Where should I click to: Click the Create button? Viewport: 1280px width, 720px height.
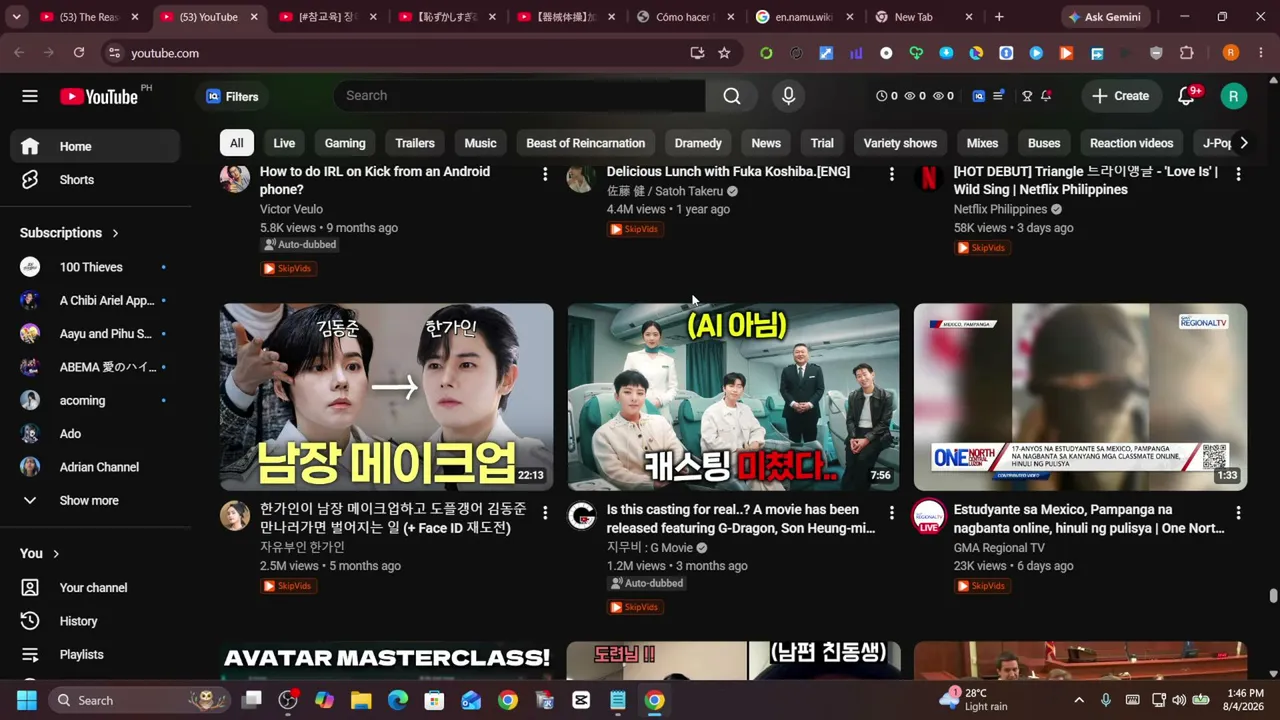(1121, 96)
